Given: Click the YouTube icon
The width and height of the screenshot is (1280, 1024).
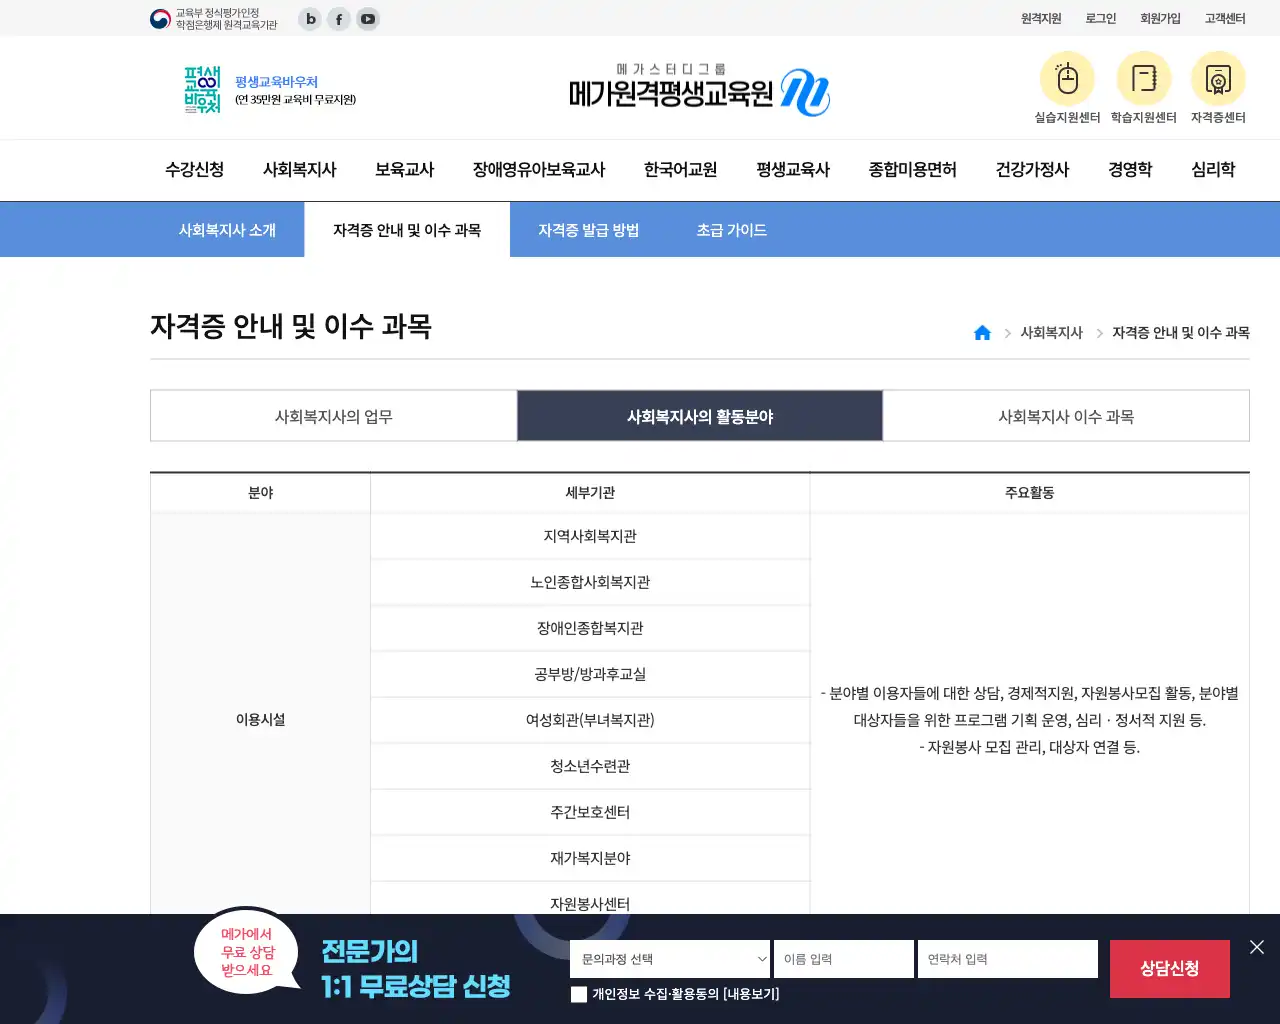Looking at the screenshot, I should [367, 19].
